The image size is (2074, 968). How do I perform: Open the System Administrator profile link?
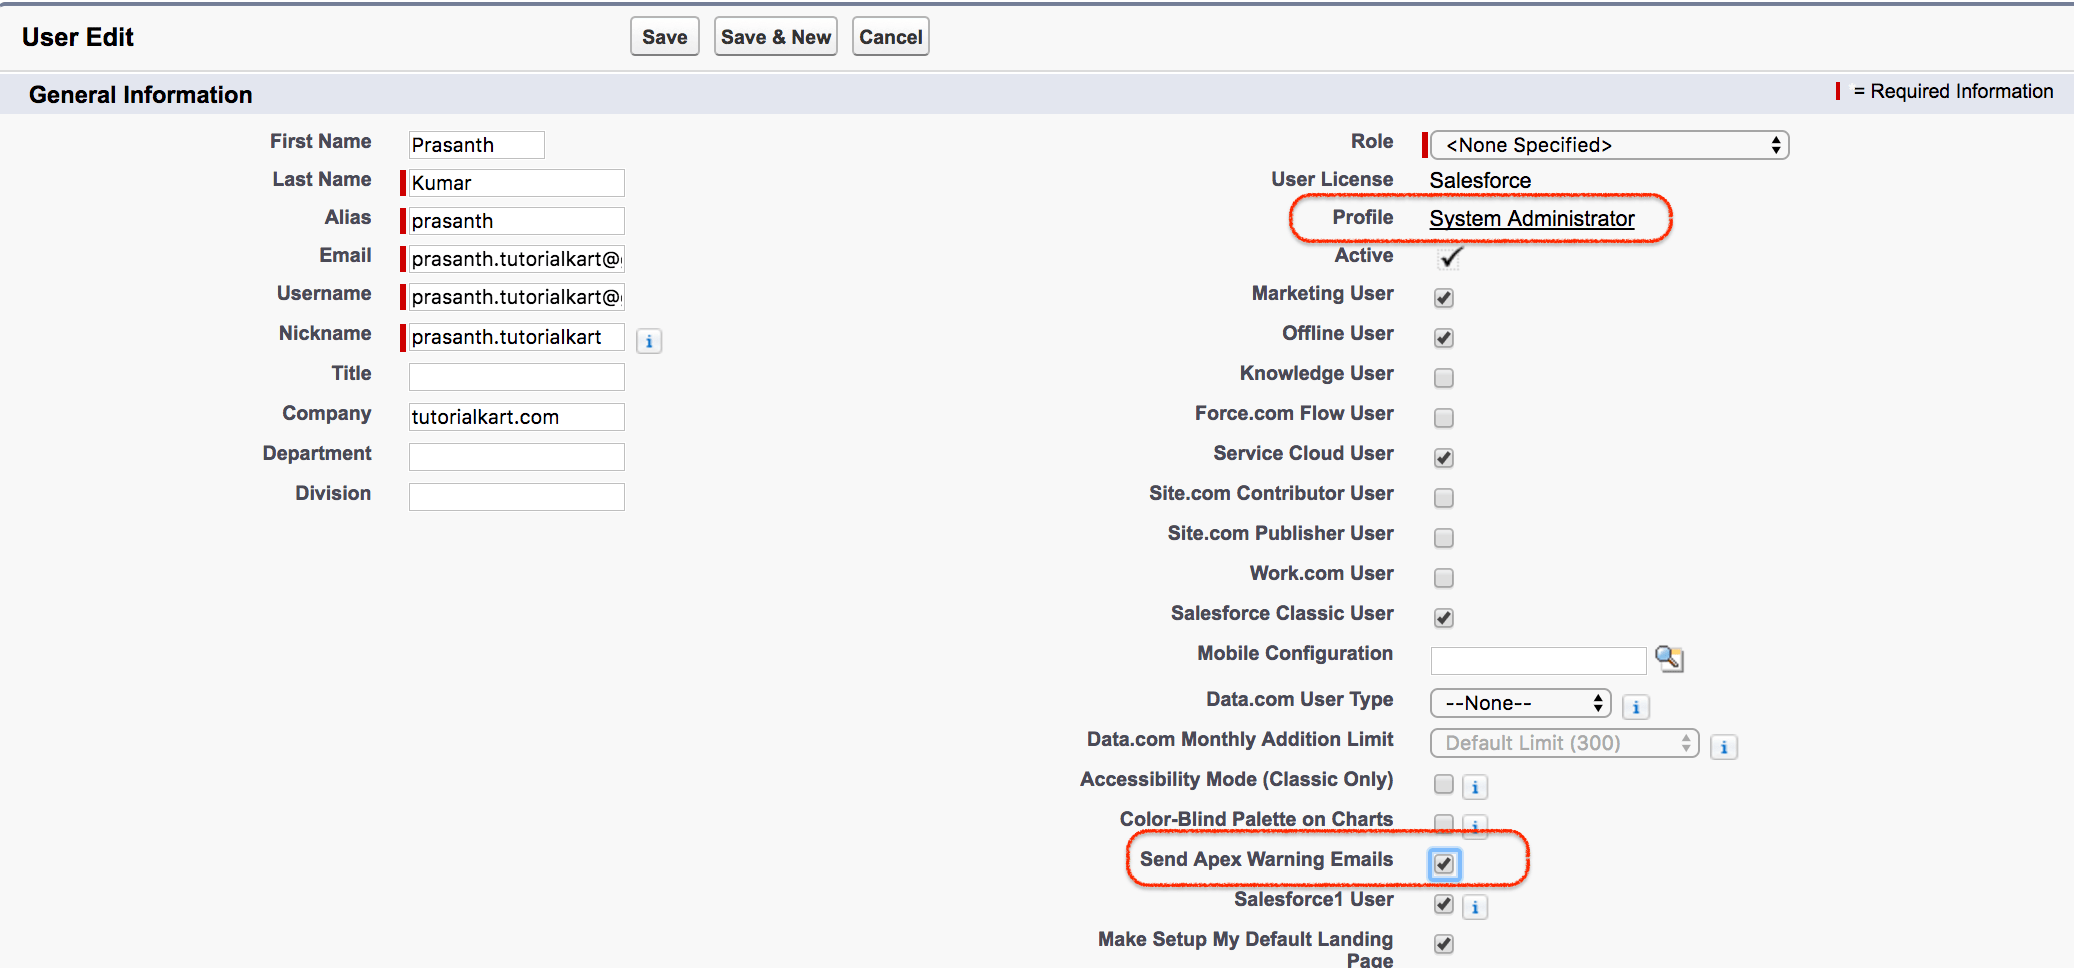1530,218
